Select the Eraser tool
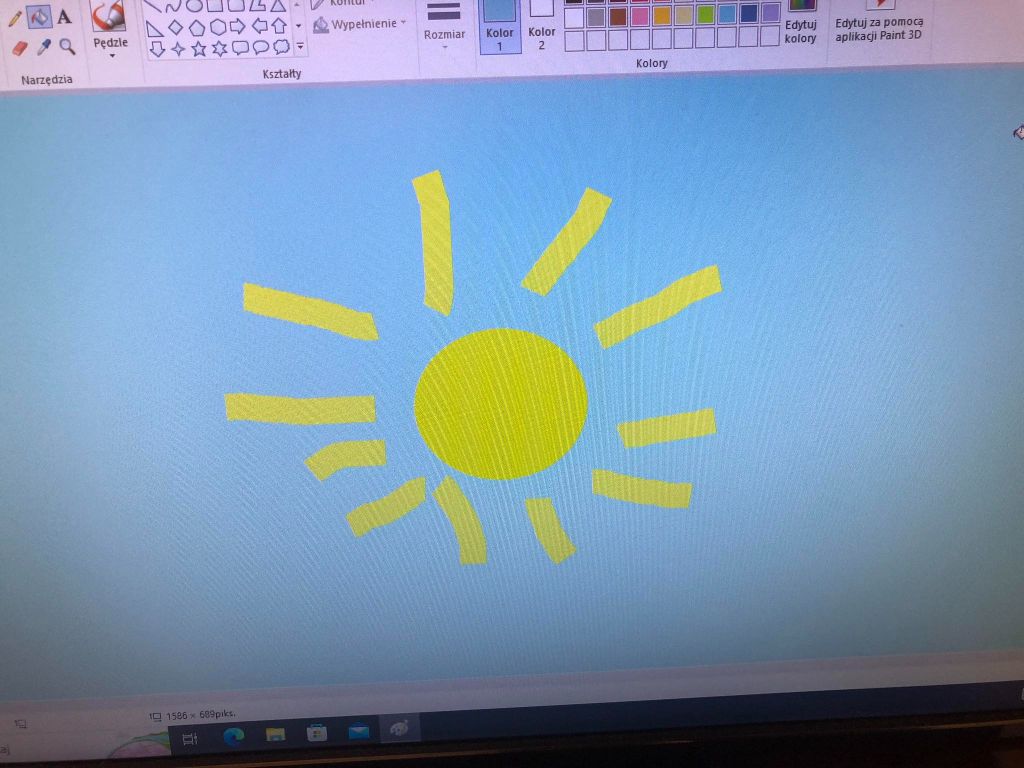Screen dimensions: 1024x768 tap(20, 48)
